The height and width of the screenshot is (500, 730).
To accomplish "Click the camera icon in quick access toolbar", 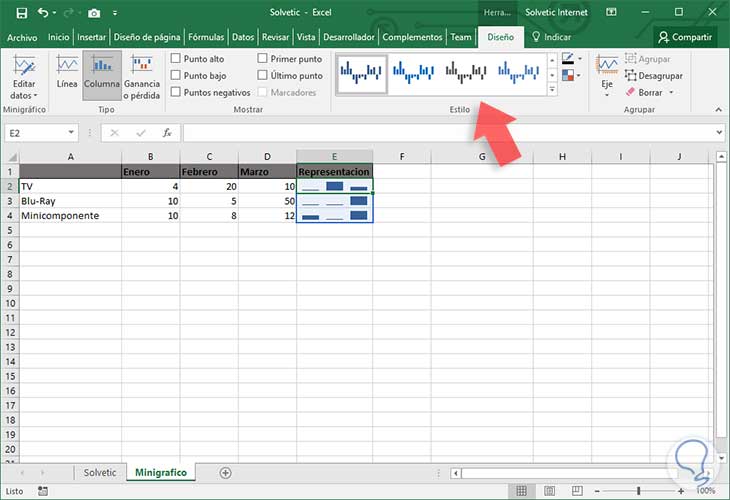I will (94, 13).
